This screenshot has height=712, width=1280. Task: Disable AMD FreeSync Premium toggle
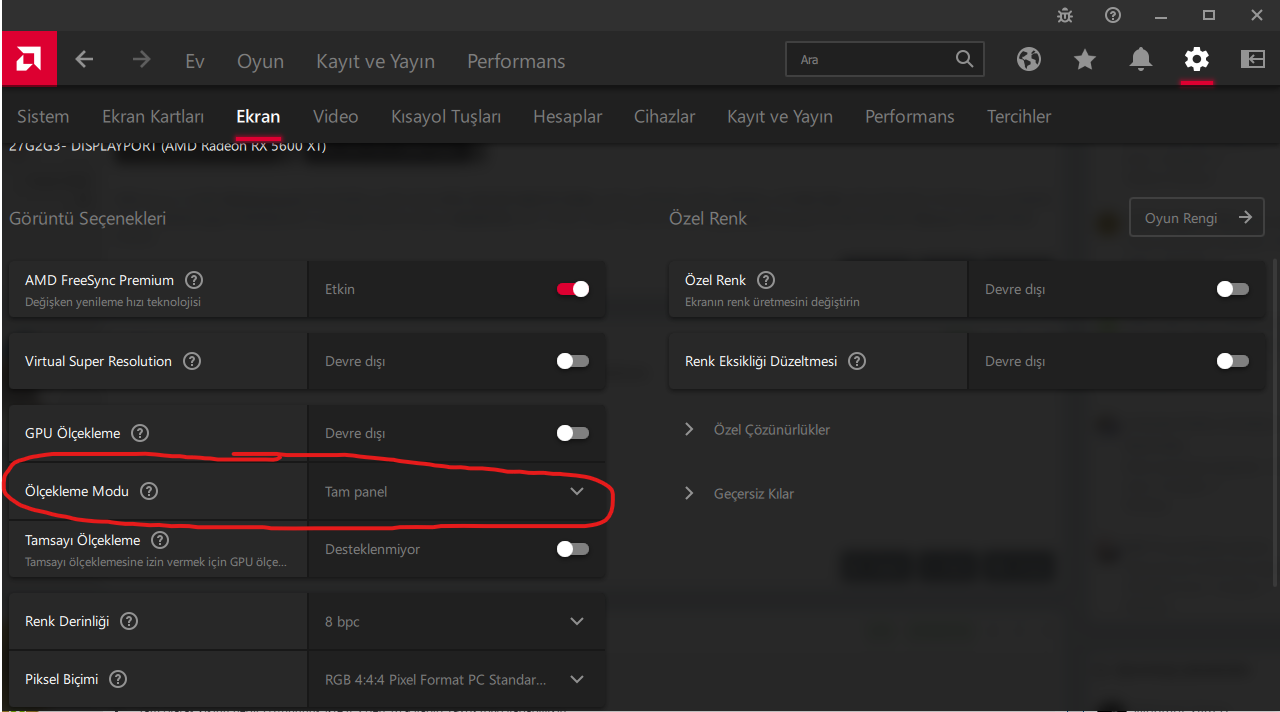coord(573,289)
